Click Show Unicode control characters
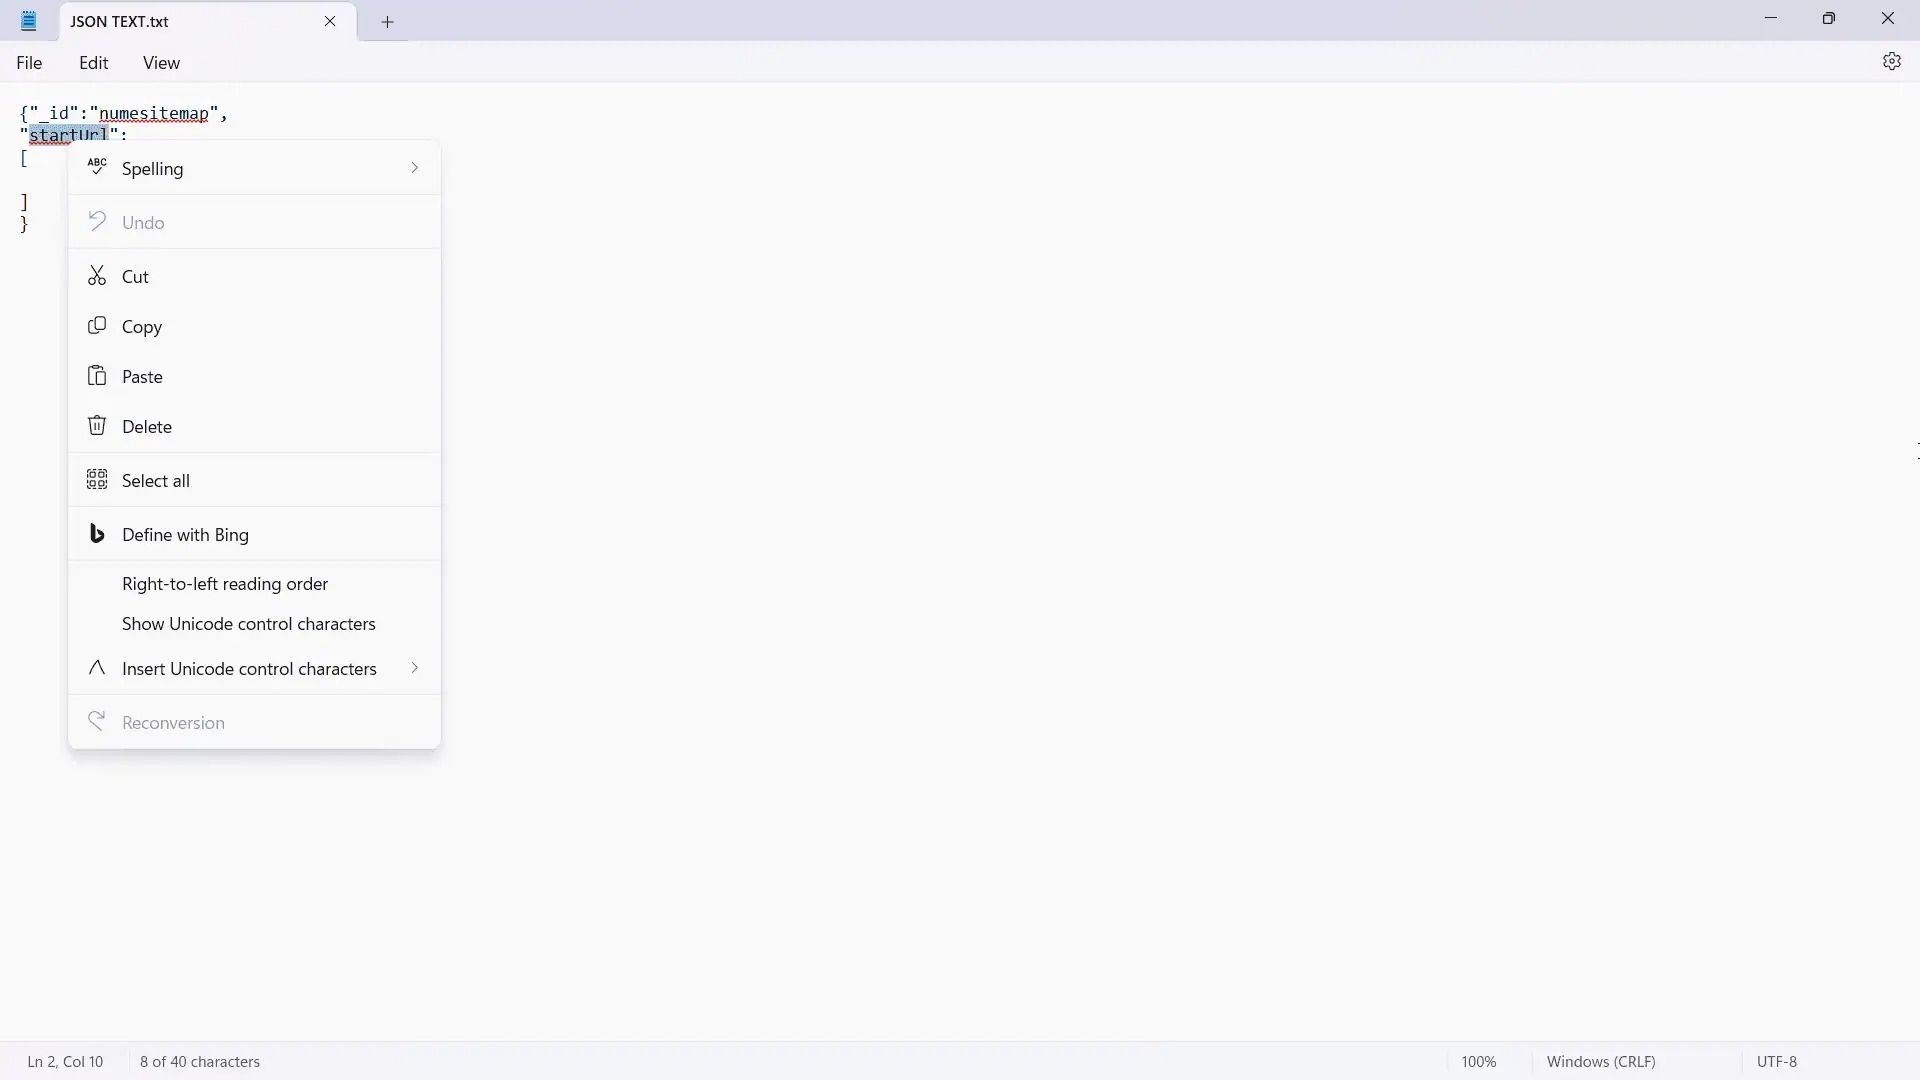 pos(248,622)
